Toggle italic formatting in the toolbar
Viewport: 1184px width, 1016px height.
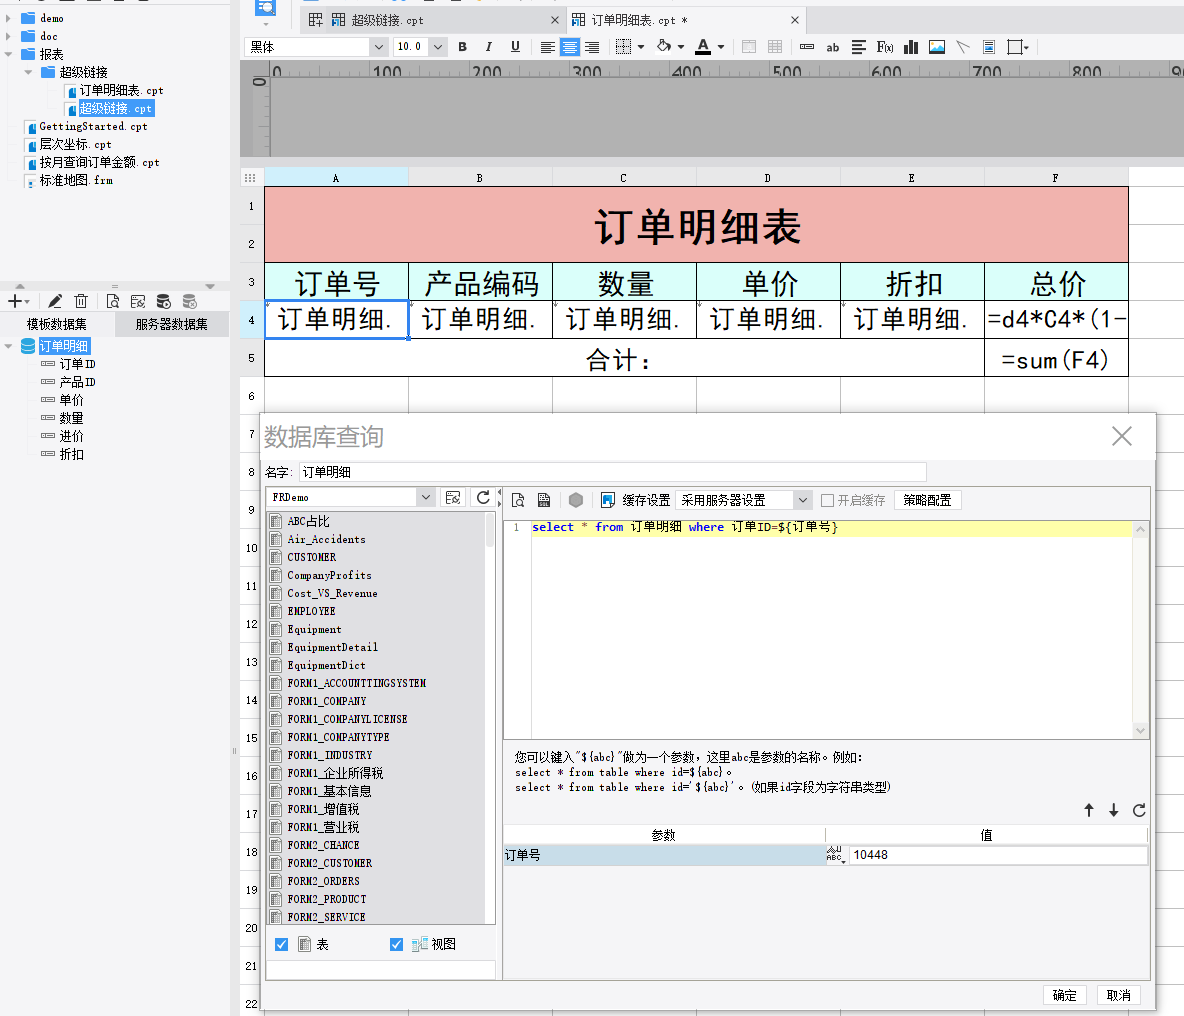point(489,47)
